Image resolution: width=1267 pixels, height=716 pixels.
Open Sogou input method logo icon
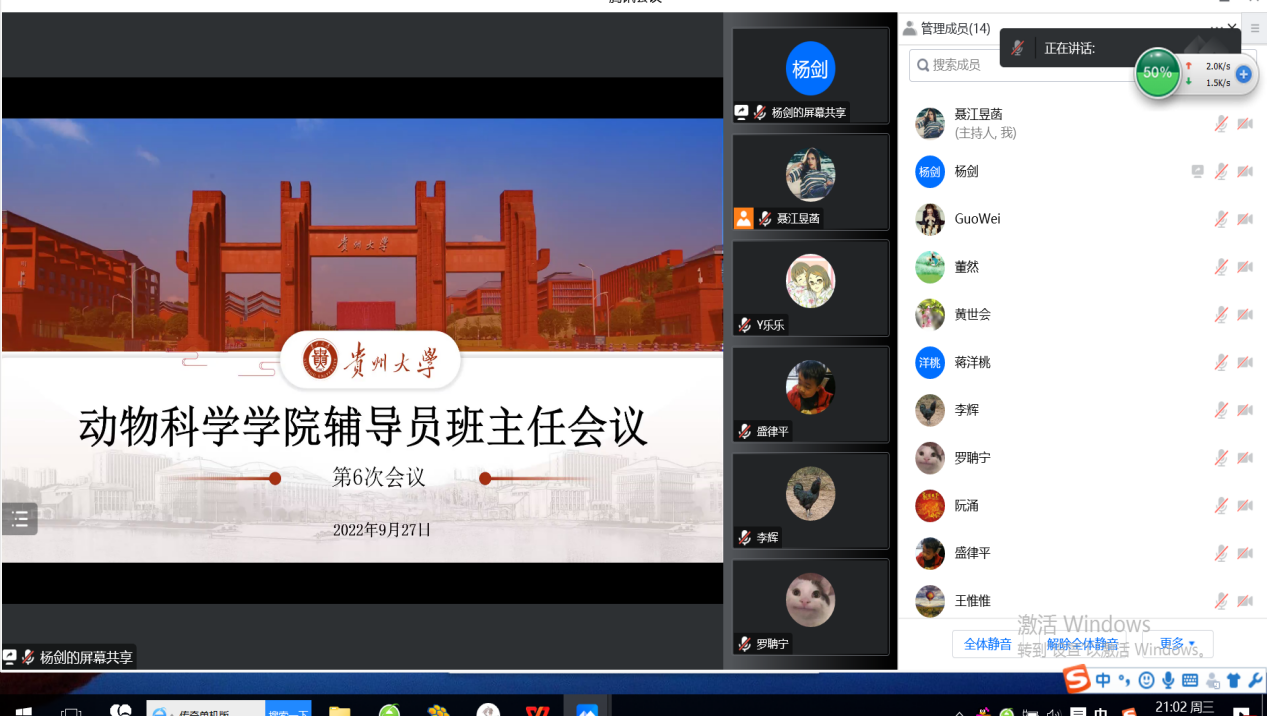point(1076,679)
